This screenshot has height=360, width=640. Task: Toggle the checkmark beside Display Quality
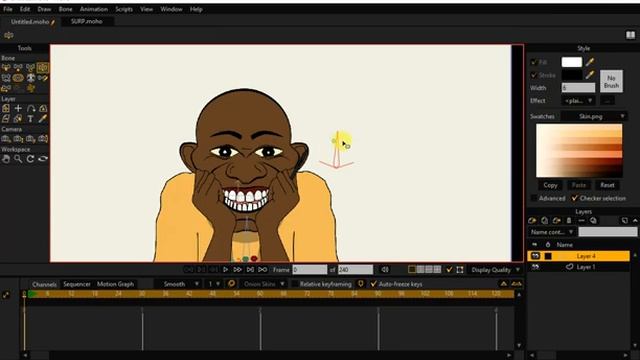point(449,269)
